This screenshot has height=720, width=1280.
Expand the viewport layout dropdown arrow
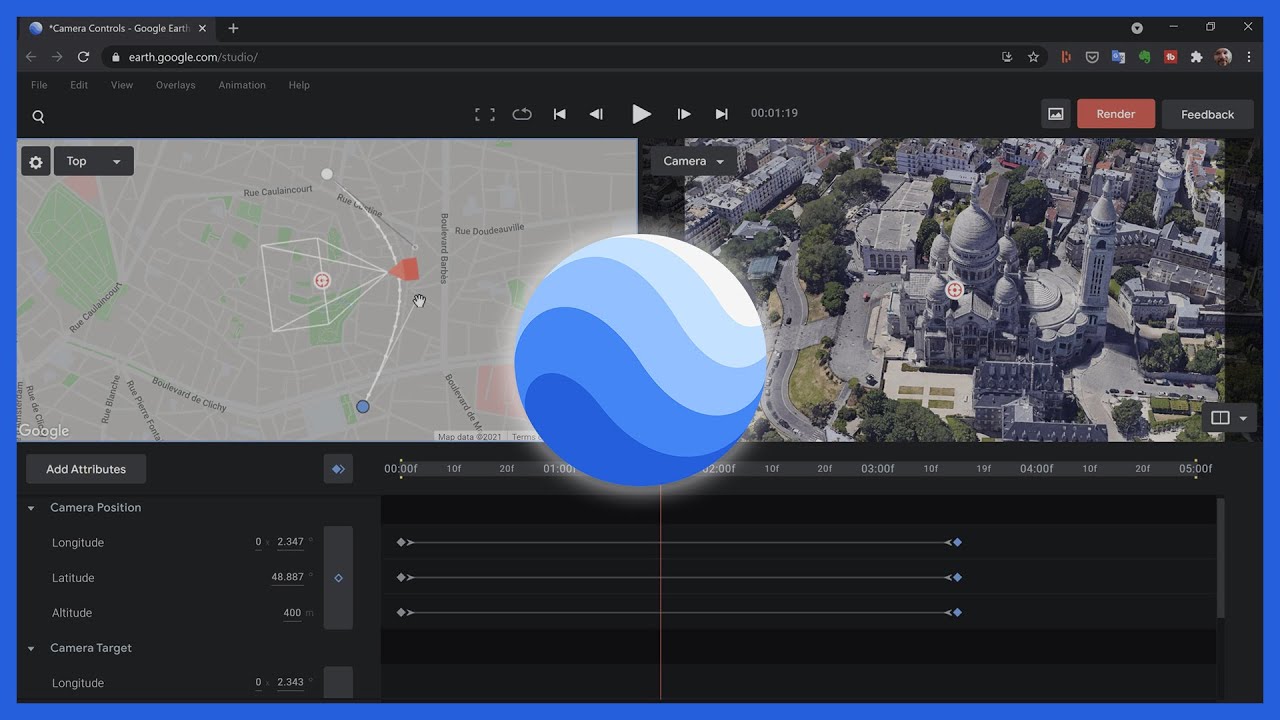(1243, 418)
